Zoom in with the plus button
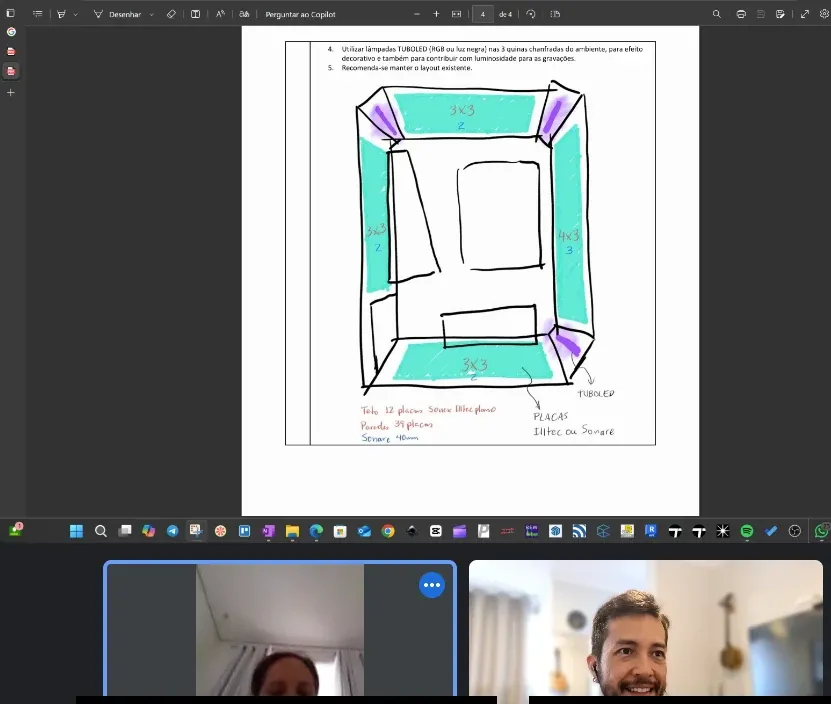 (x=436, y=14)
